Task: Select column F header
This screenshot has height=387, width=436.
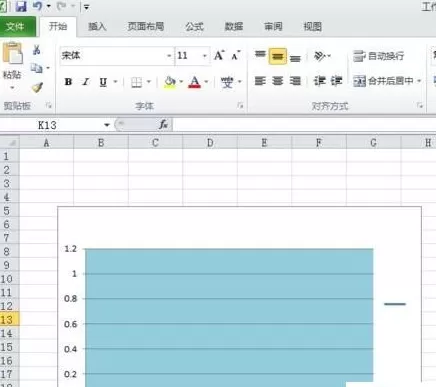Action: tap(319, 143)
